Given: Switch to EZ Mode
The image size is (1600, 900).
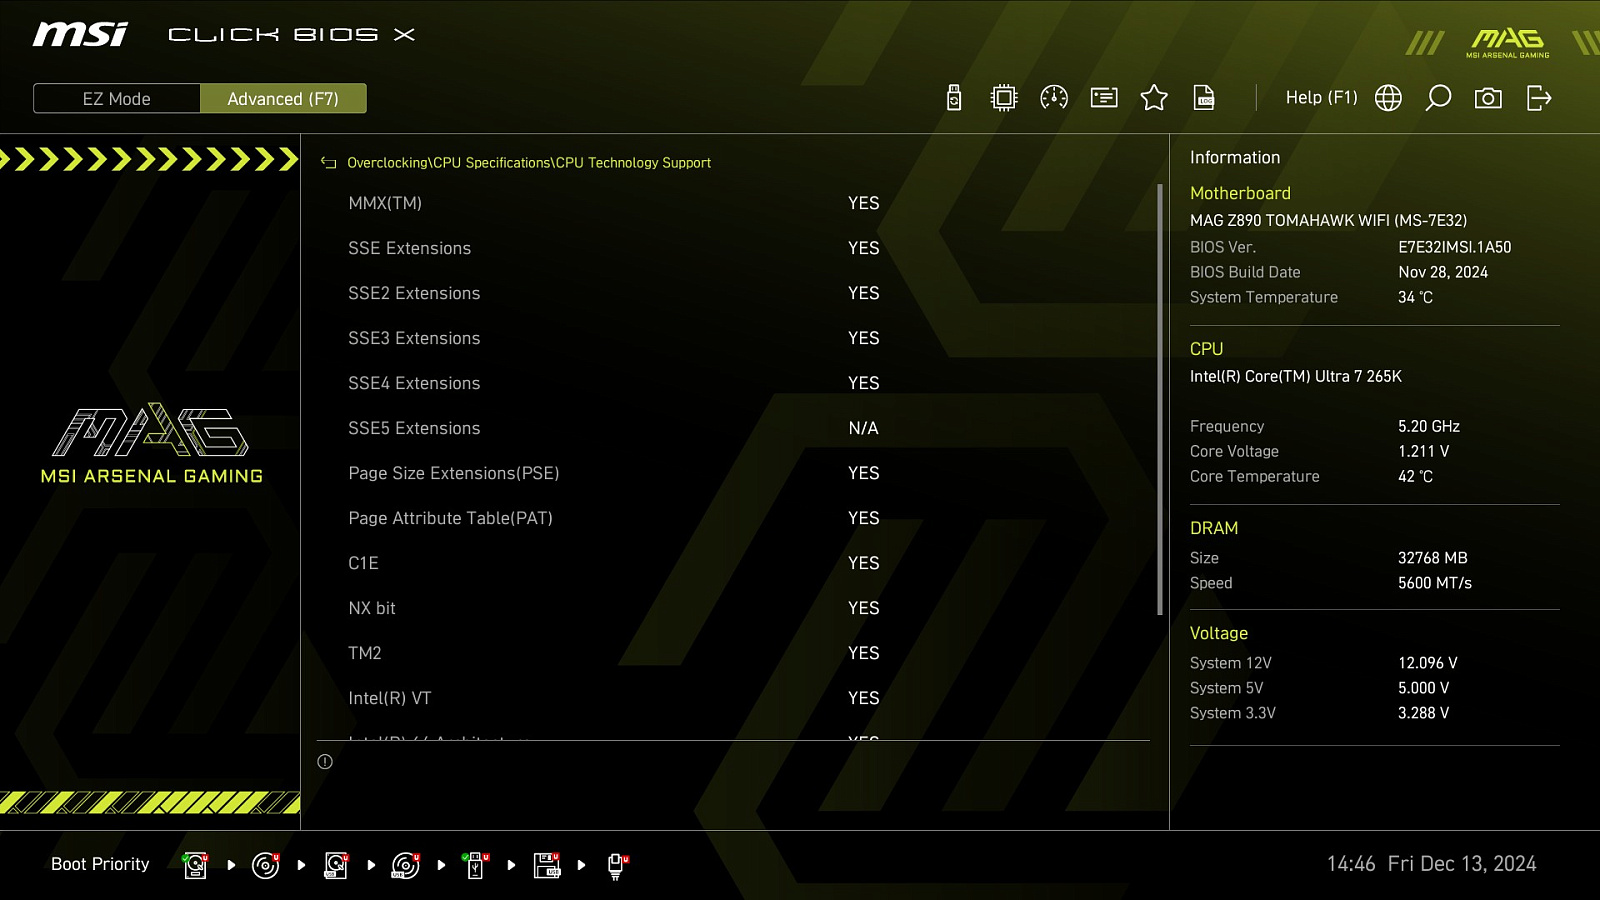Looking at the screenshot, I should (x=117, y=98).
